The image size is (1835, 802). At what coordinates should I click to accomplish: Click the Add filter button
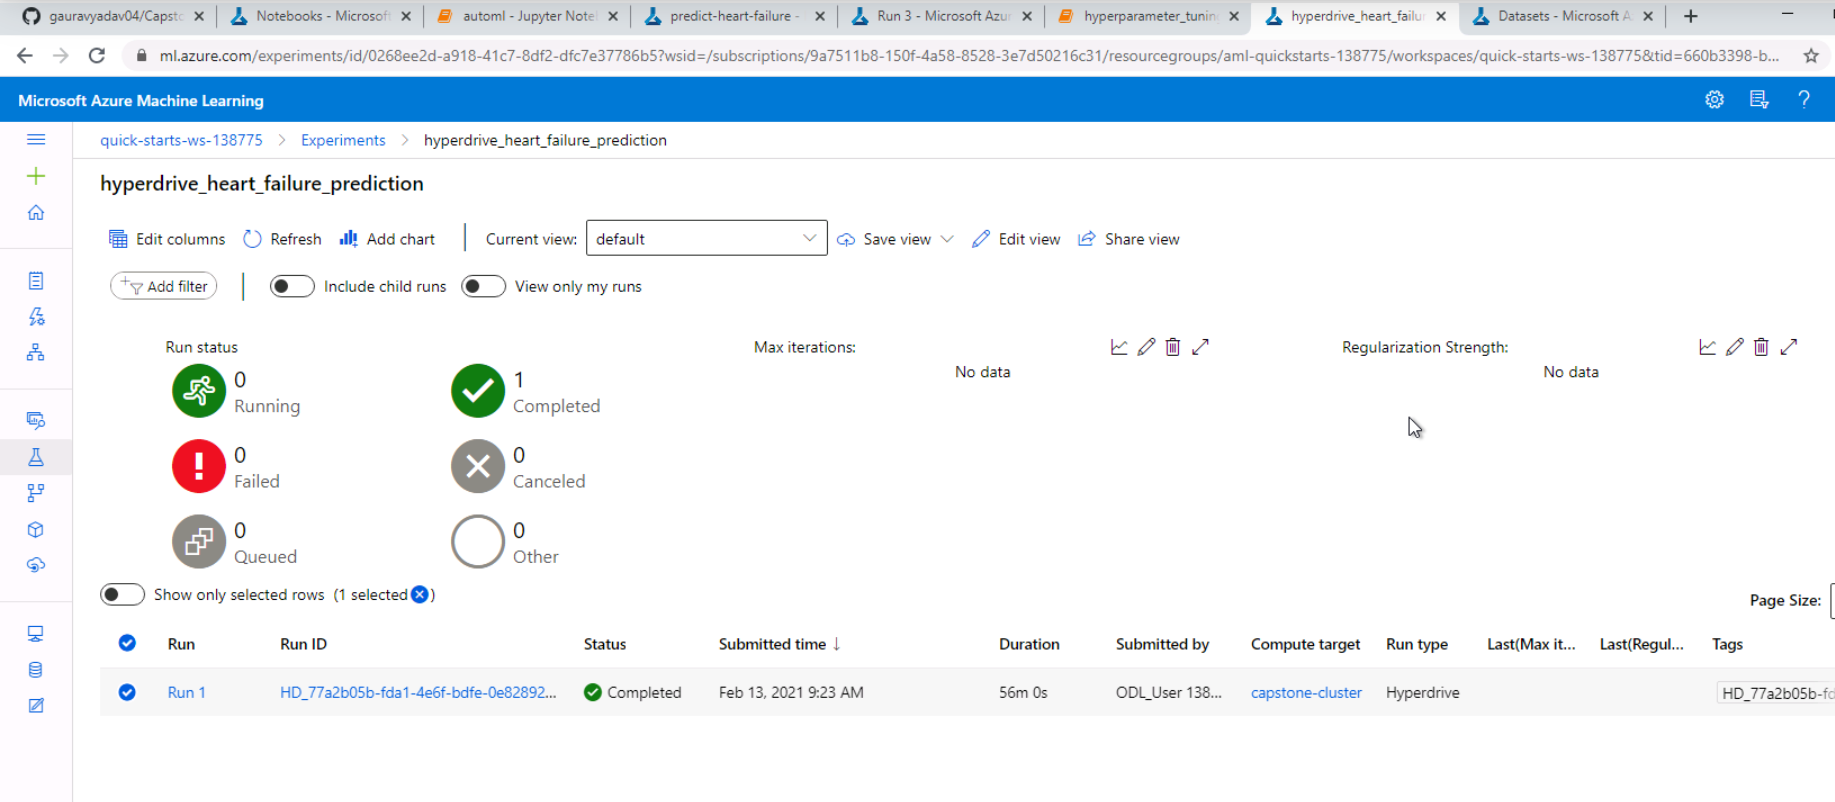tap(164, 286)
